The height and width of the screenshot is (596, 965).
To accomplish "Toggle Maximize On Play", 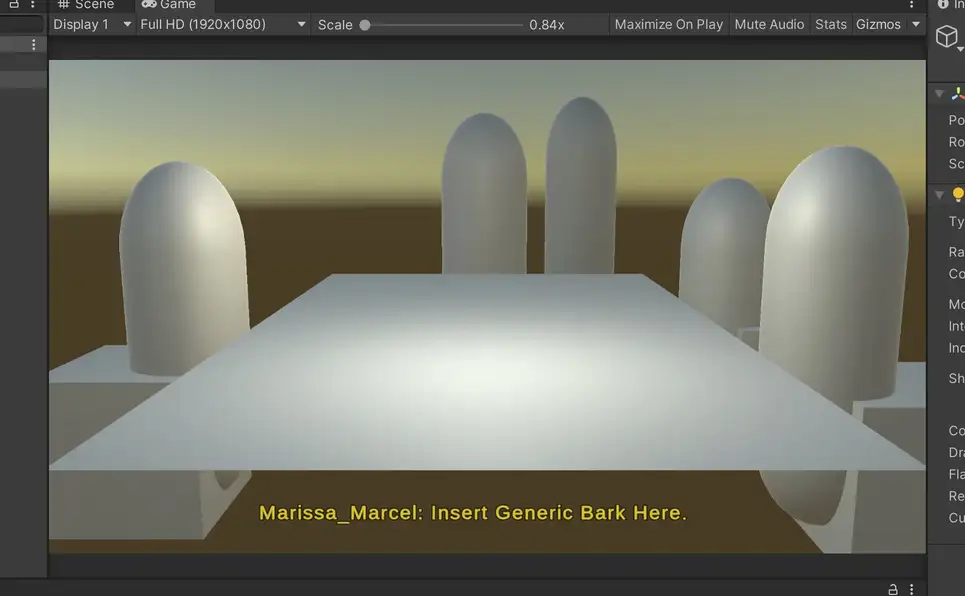I will 668,24.
